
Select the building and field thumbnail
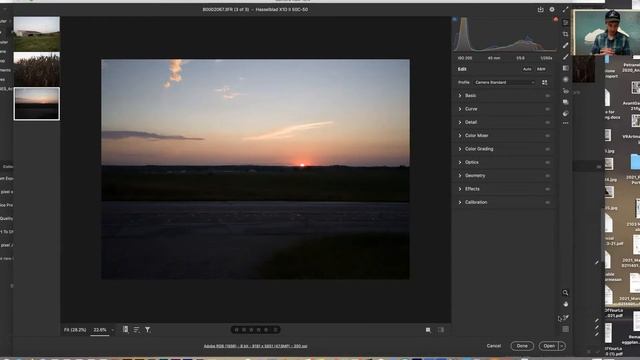pos(37,33)
